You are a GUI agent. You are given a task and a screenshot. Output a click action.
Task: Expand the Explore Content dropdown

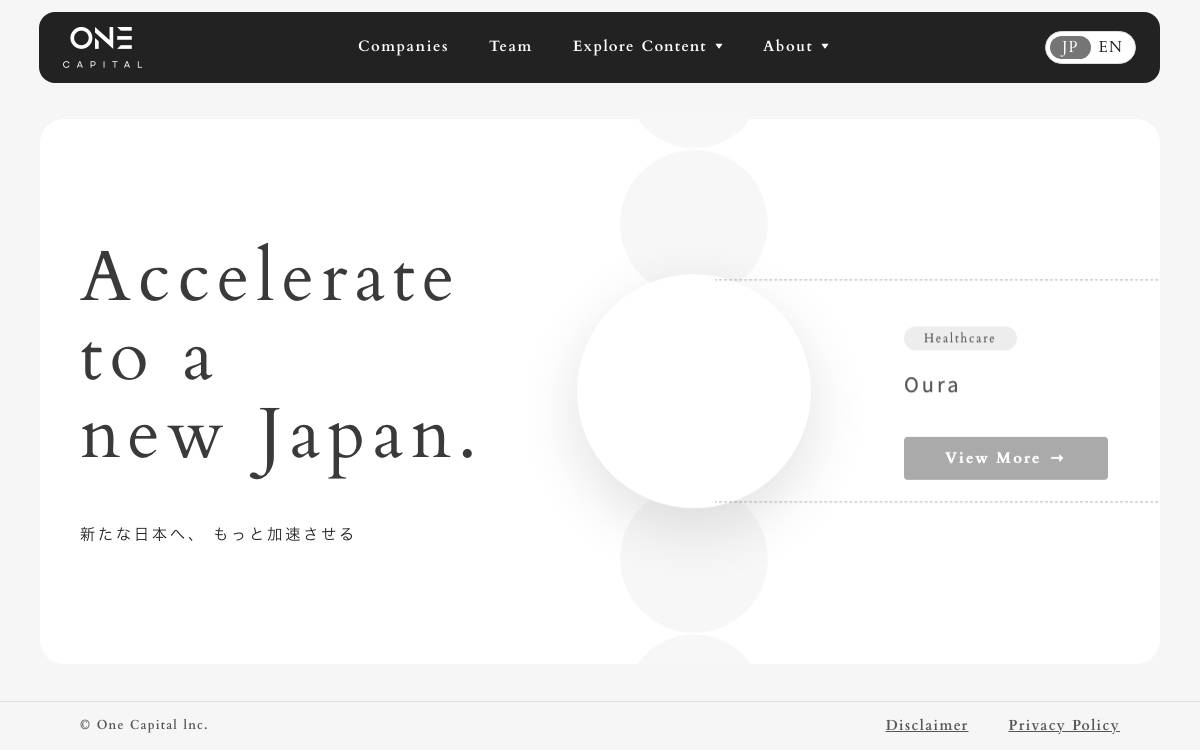647,46
